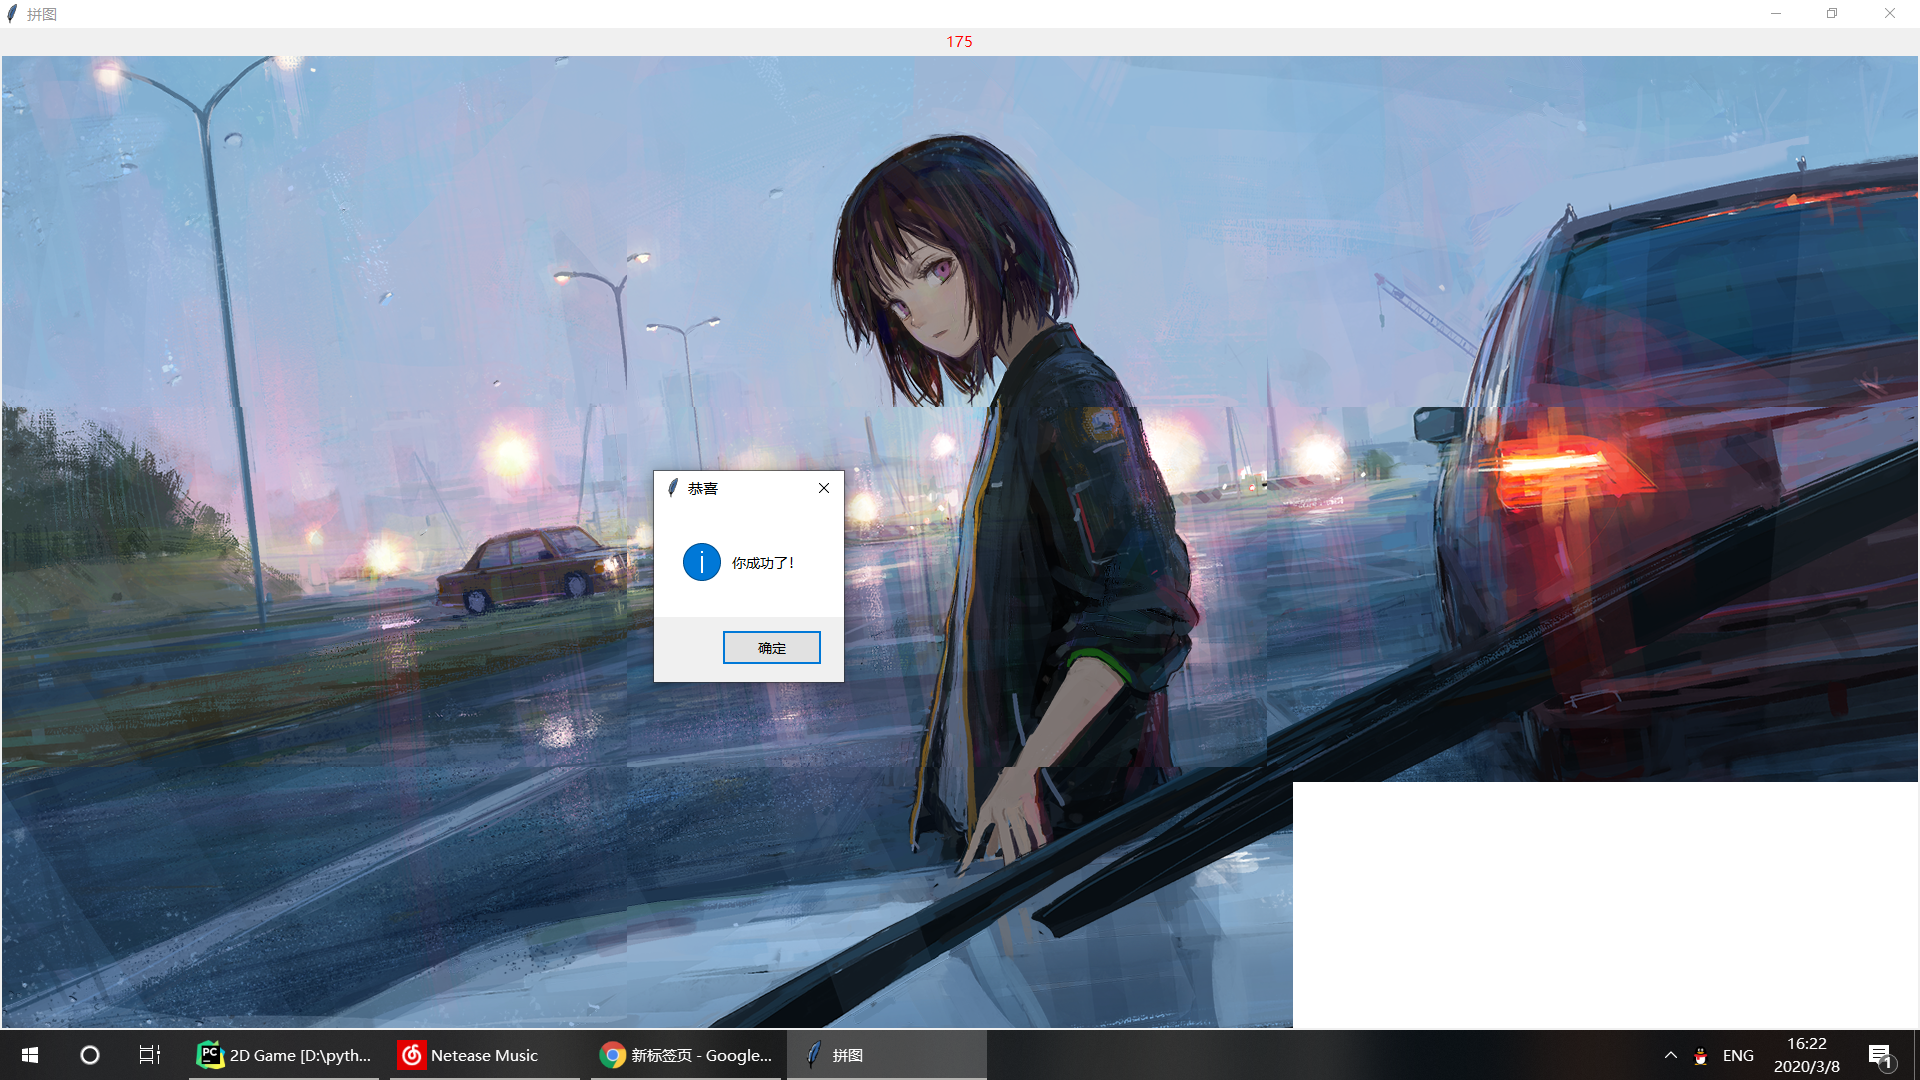Restore down the 拼图 window
This screenshot has height=1080, width=1920.
pyautogui.click(x=1832, y=14)
